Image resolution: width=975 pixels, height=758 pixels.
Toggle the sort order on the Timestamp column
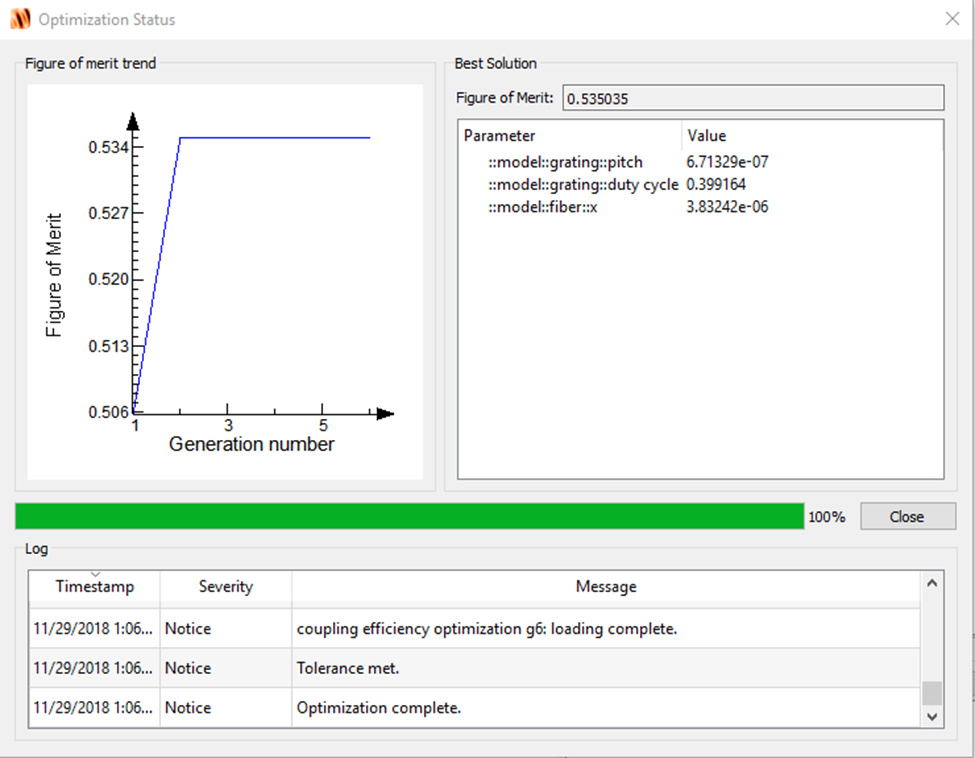click(x=94, y=587)
